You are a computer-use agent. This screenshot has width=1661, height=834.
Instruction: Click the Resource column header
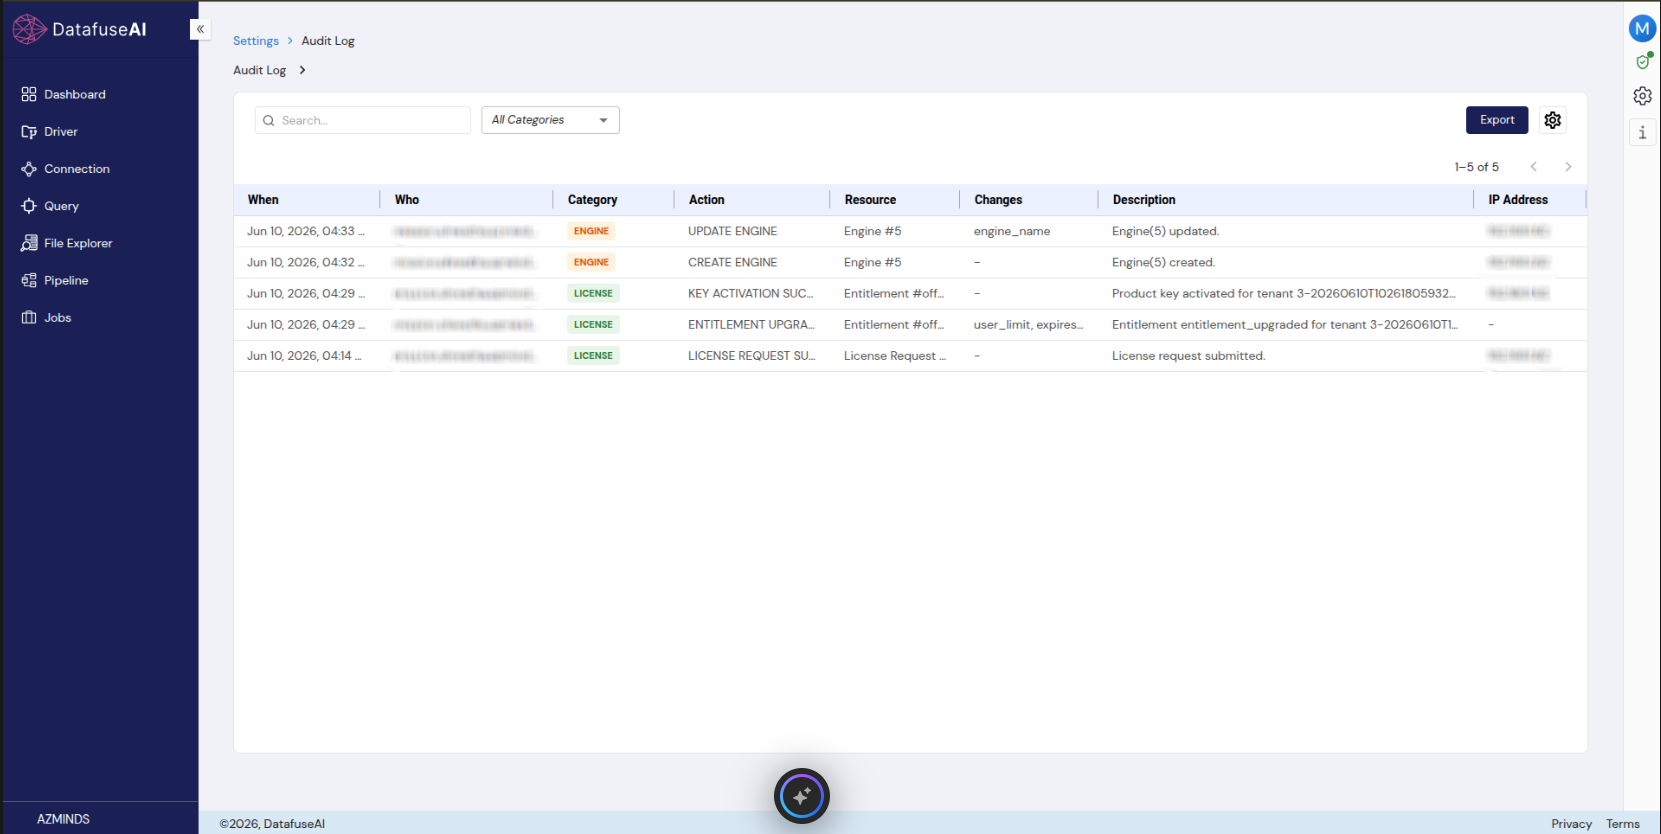click(870, 200)
